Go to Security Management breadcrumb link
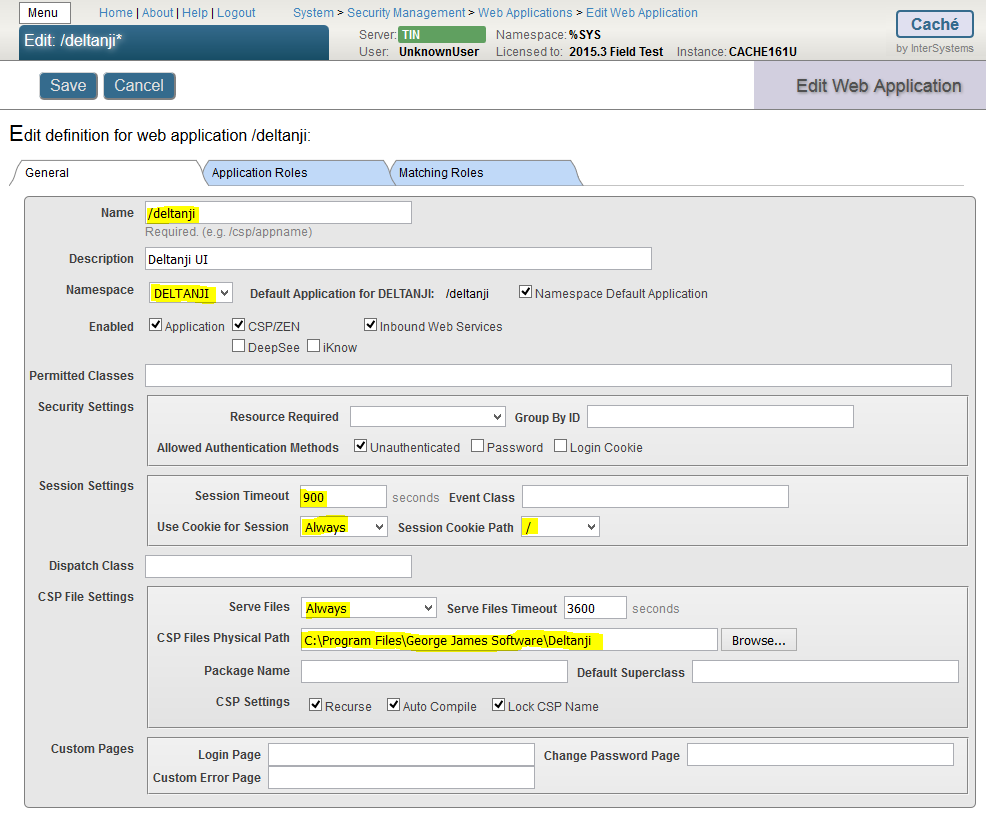 pyautogui.click(x=406, y=13)
